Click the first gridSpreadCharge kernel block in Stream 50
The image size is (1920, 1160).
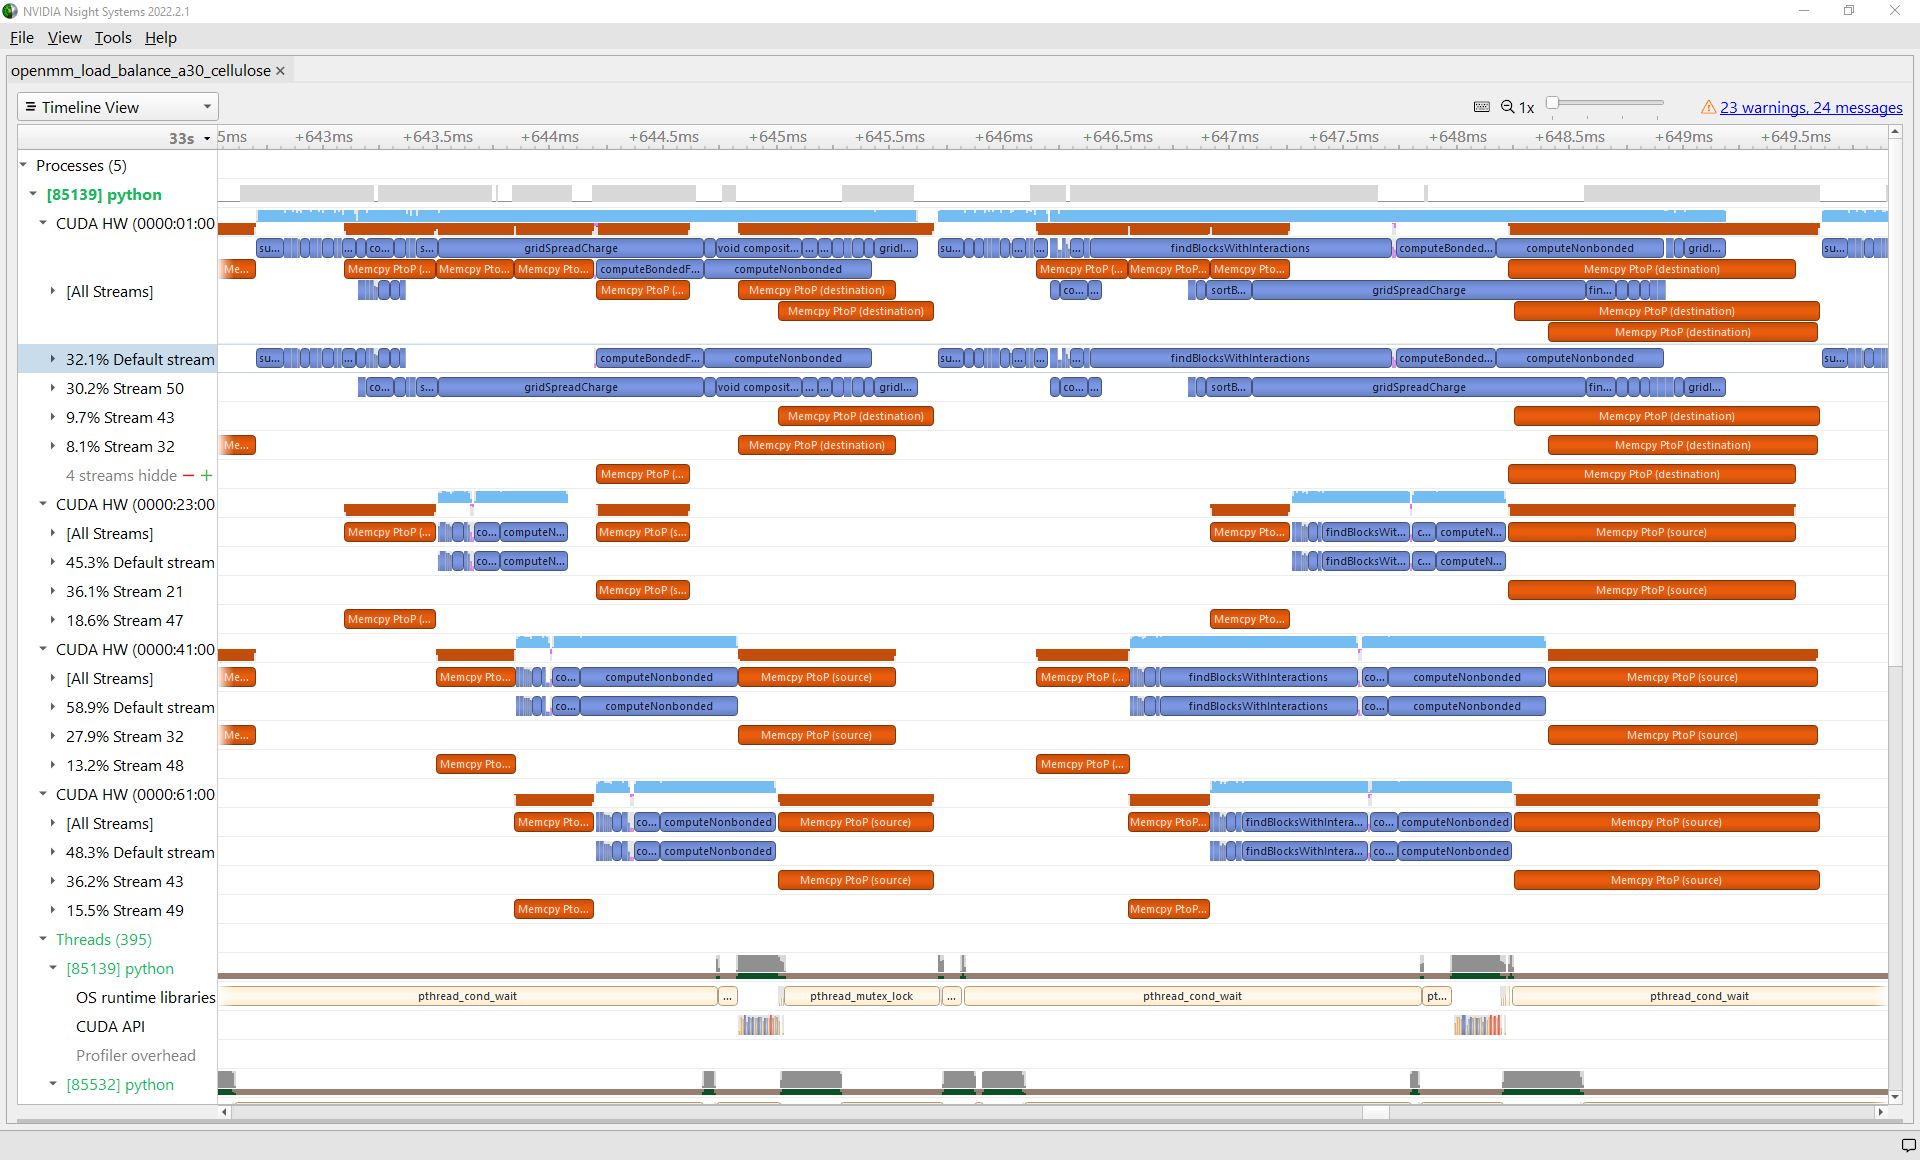[570, 388]
